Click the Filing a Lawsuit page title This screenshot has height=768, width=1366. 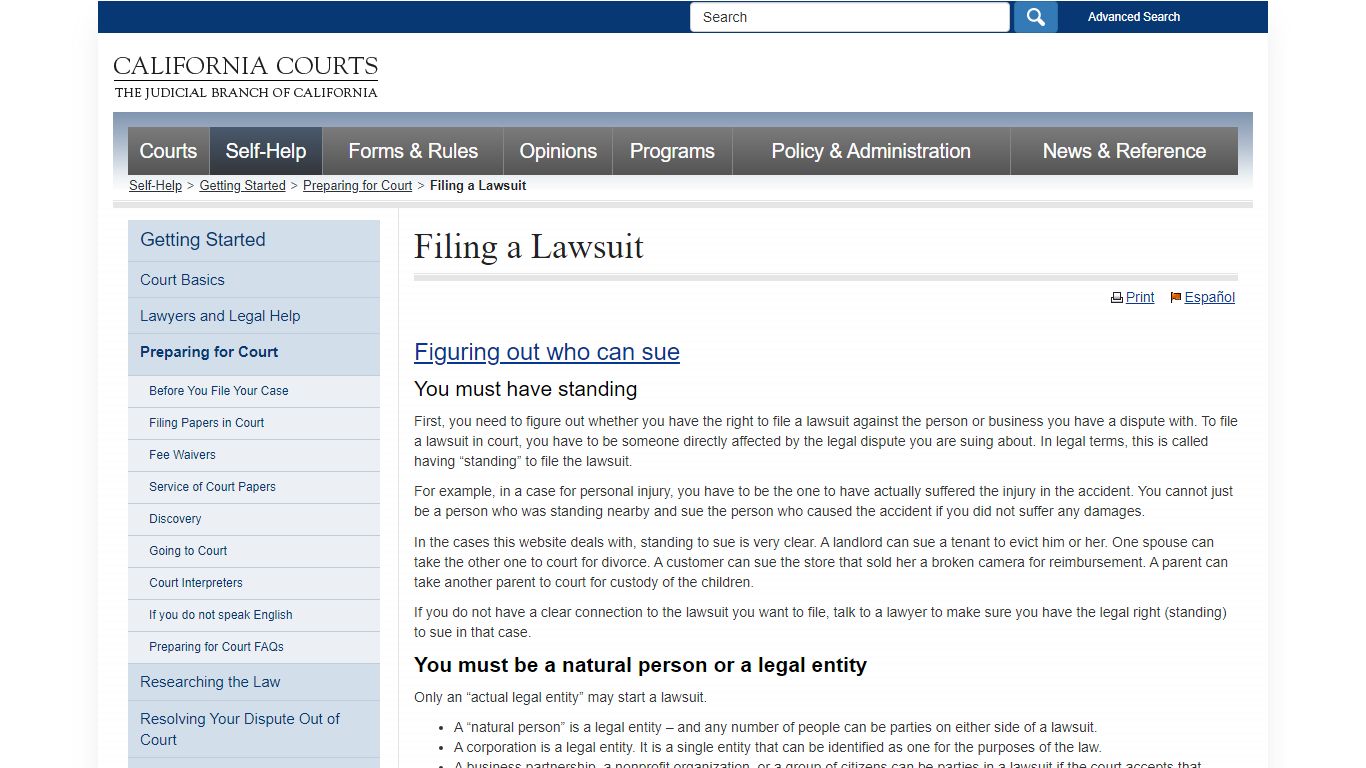pos(529,247)
